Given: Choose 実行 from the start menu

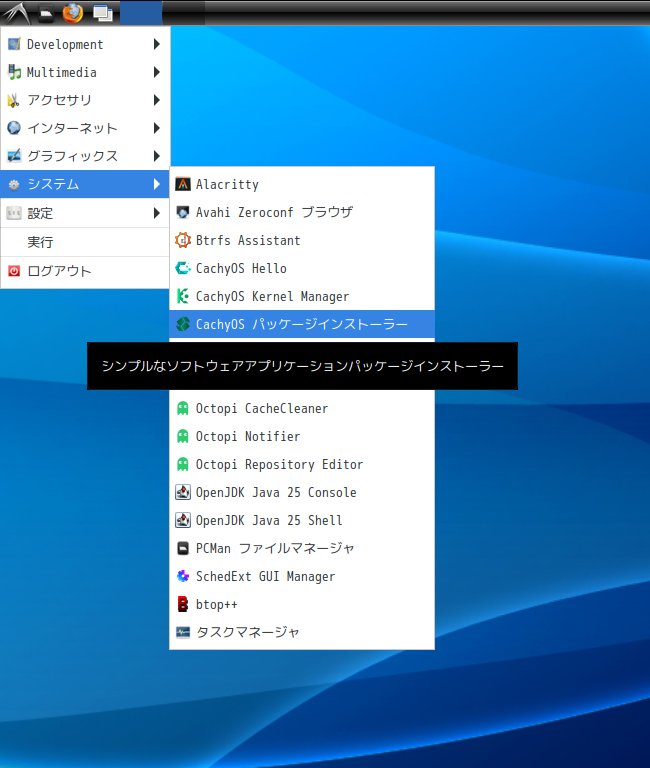Looking at the screenshot, I should (85, 242).
